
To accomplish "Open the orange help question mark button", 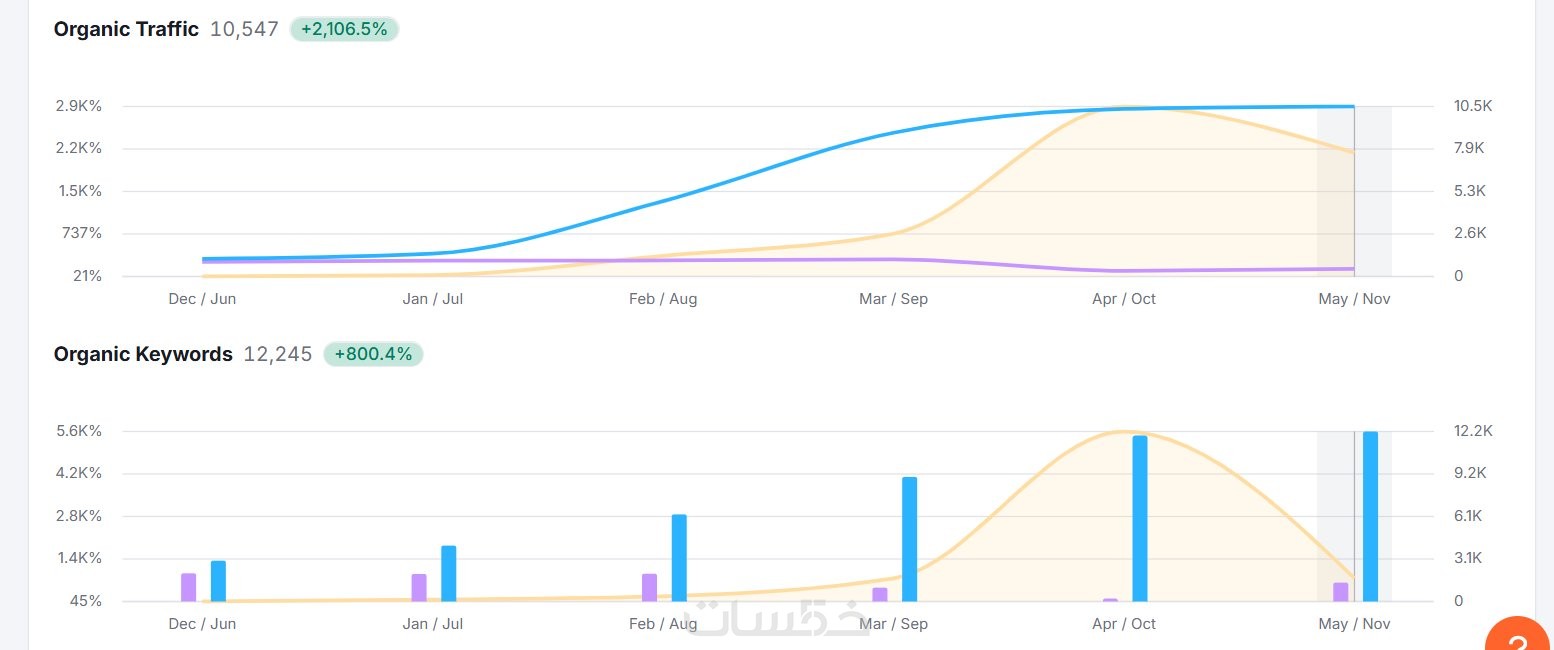I will coord(1520,638).
